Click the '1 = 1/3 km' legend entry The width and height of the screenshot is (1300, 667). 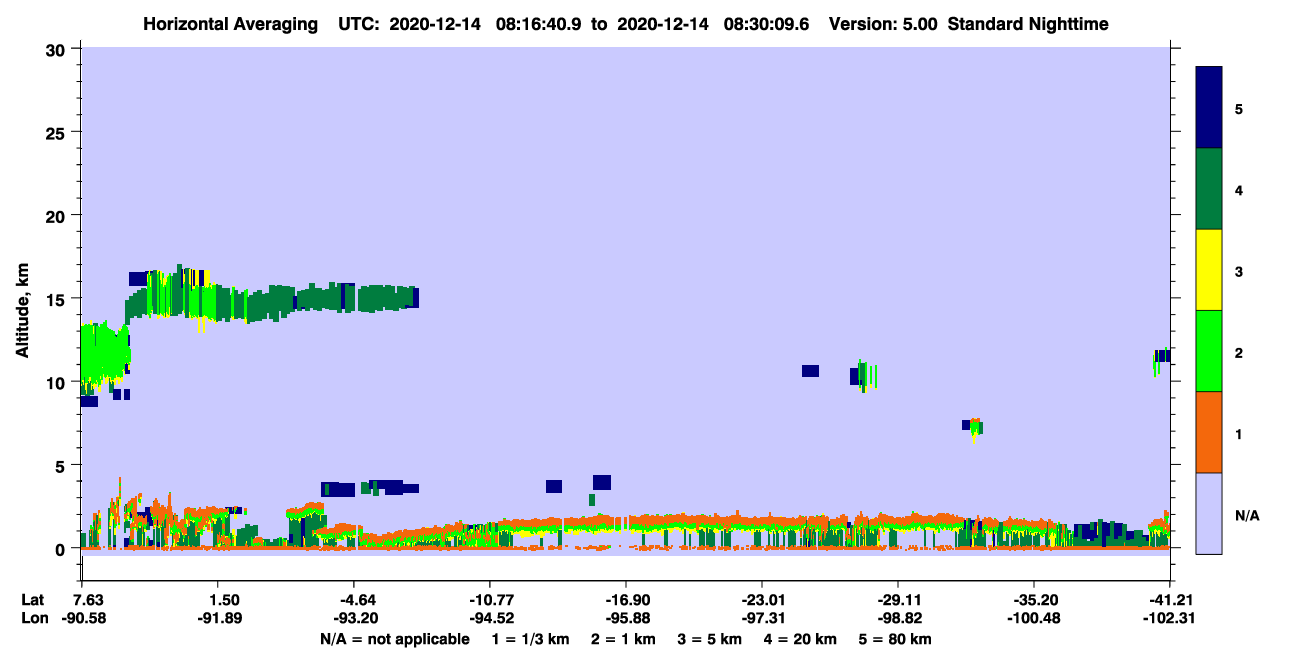529,639
